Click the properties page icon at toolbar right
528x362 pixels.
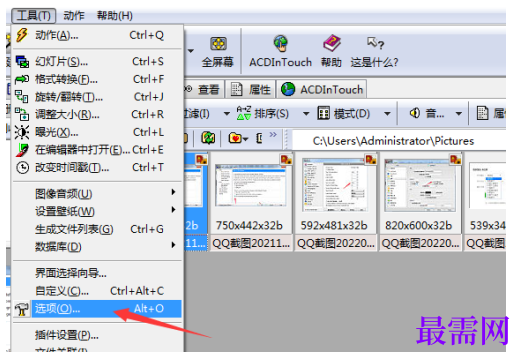click(483, 113)
